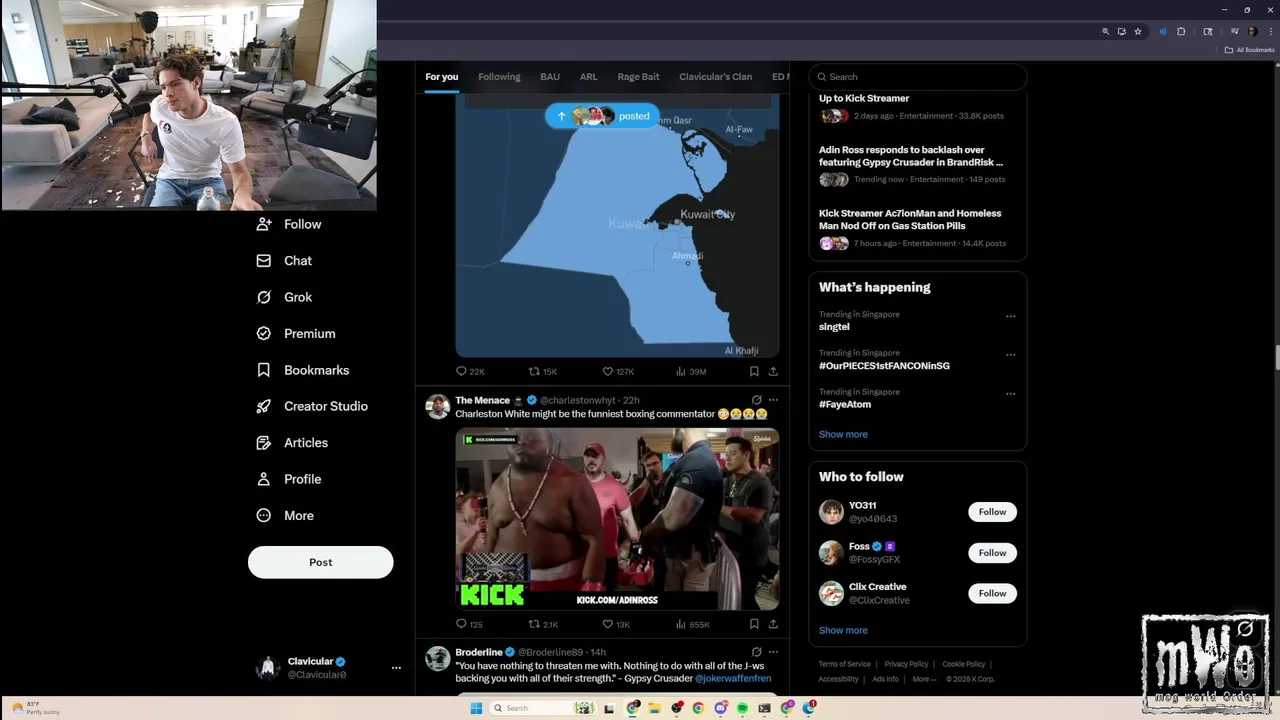Viewport: 1280px width, 720px height.
Task: Click the Windows Start button
Action: coord(476,708)
